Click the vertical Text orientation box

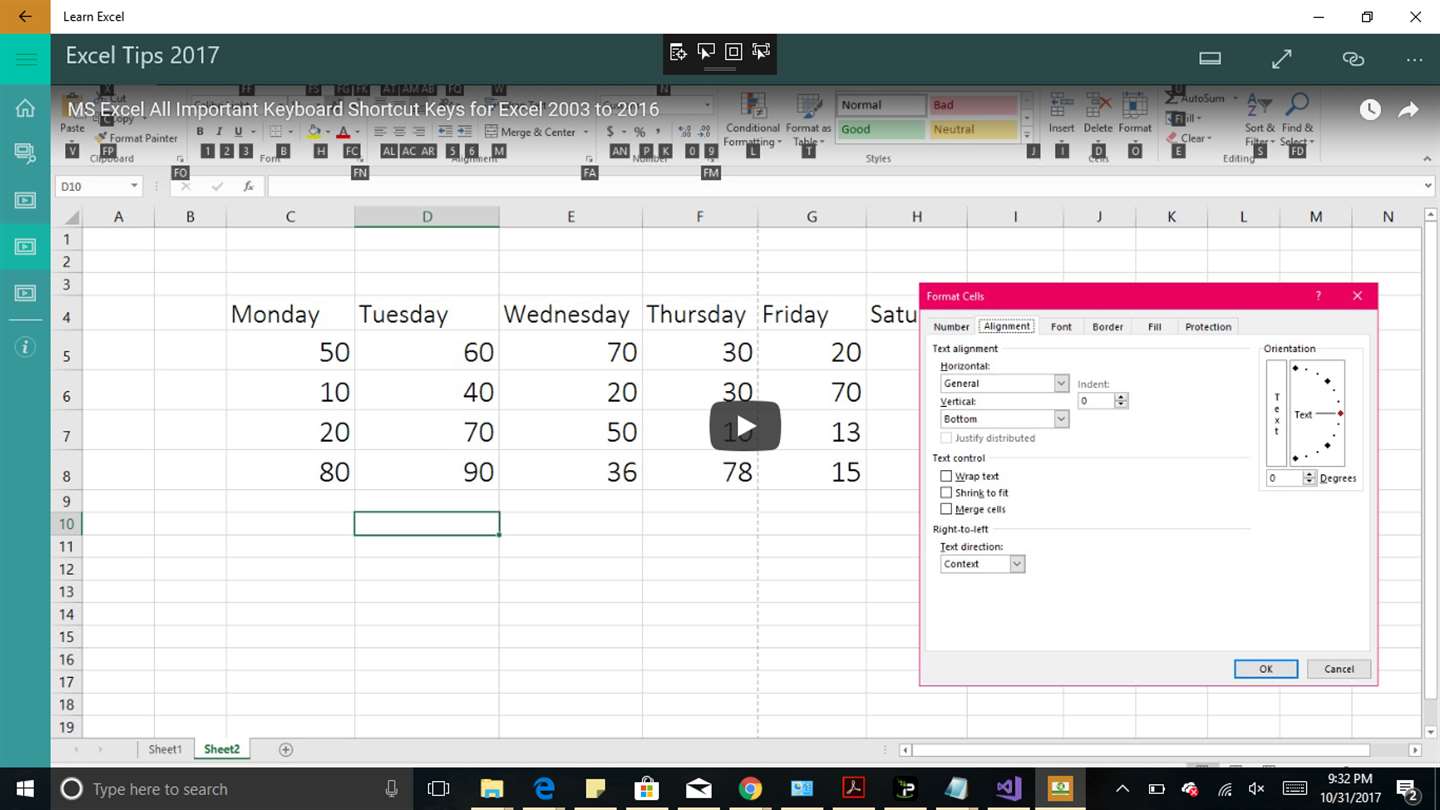tap(1276, 413)
